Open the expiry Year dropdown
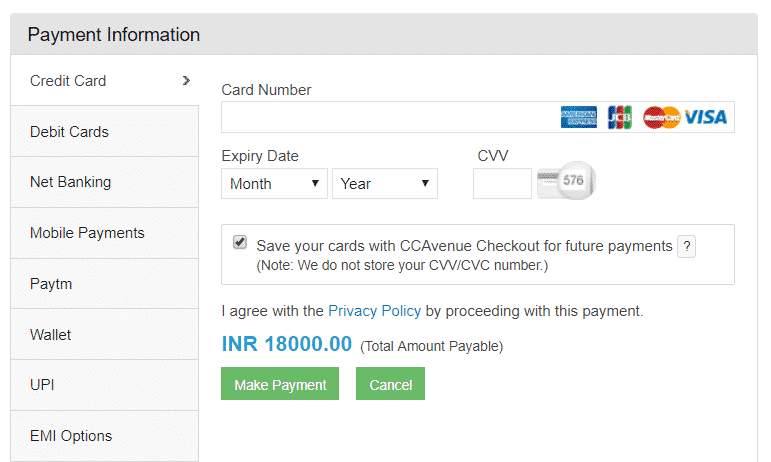The height and width of the screenshot is (462, 771). point(385,184)
